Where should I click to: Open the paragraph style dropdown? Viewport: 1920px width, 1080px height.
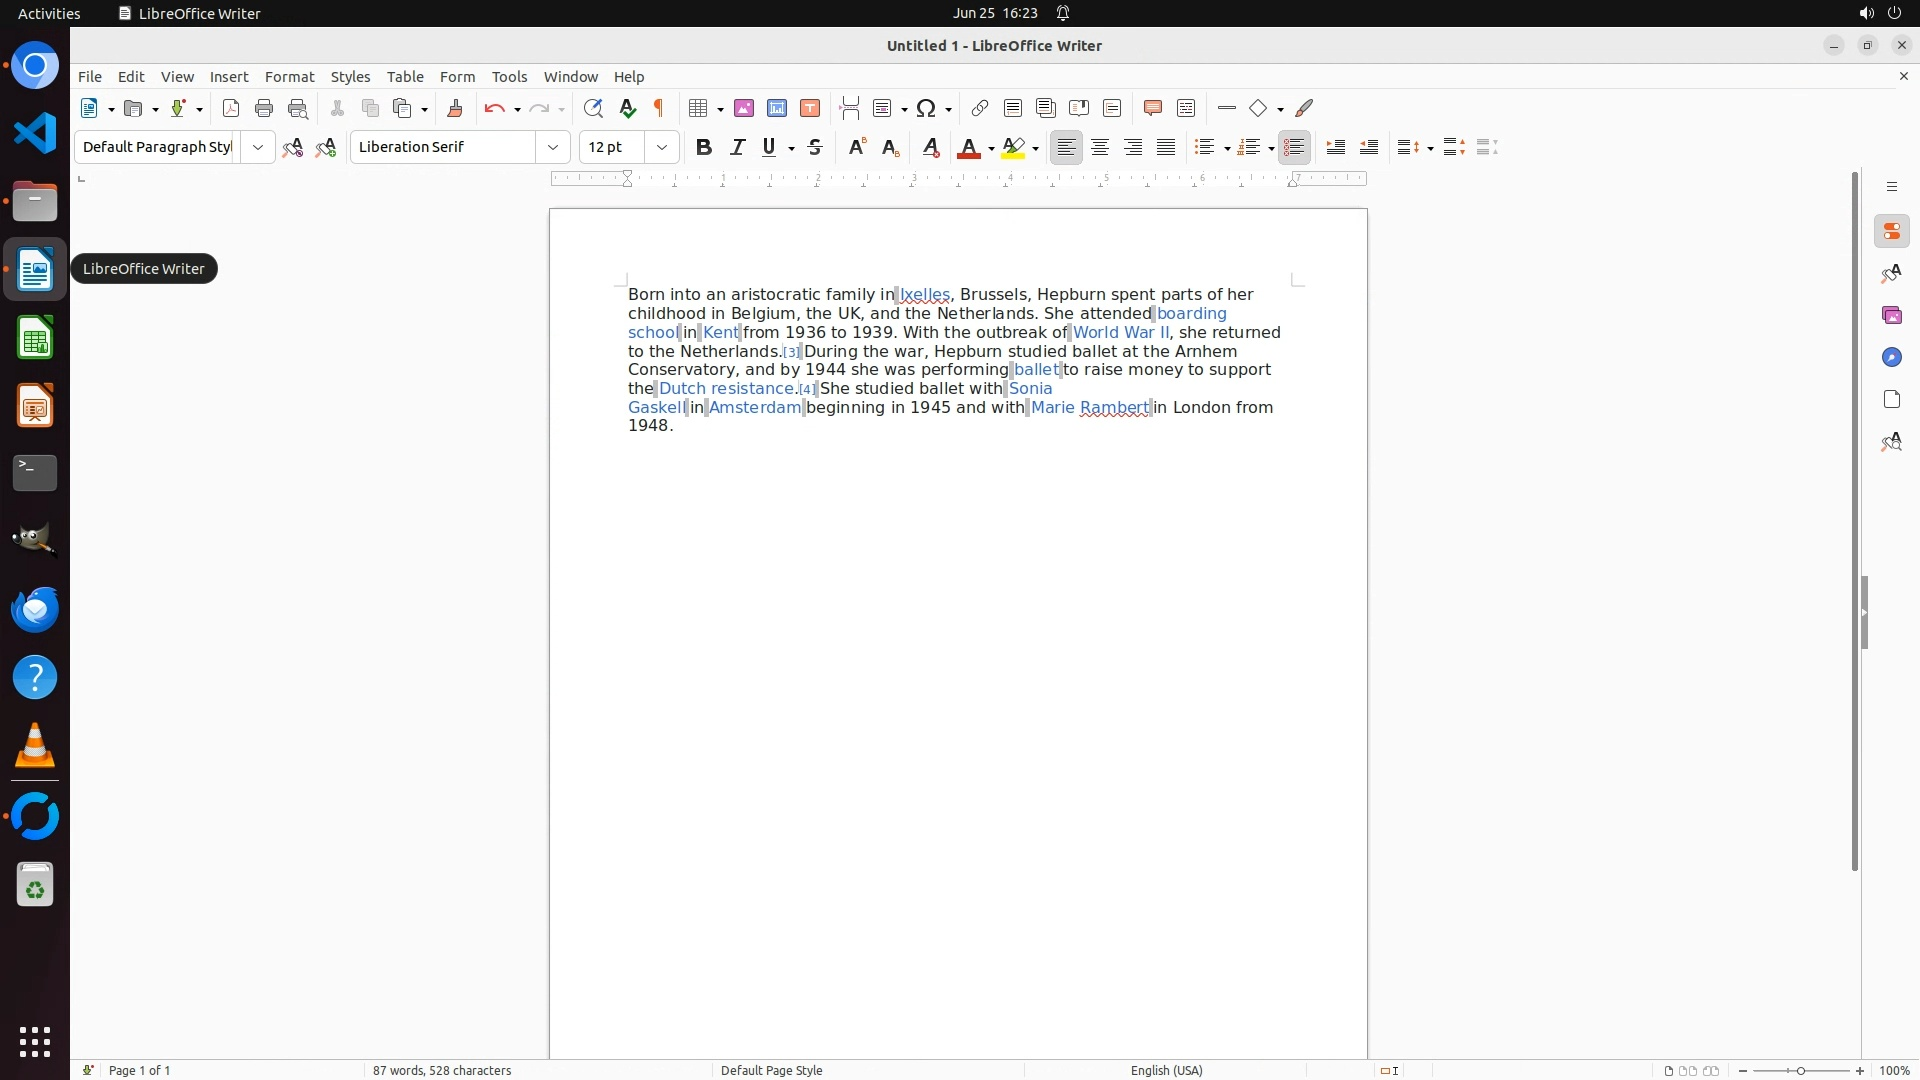(x=258, y=147)
